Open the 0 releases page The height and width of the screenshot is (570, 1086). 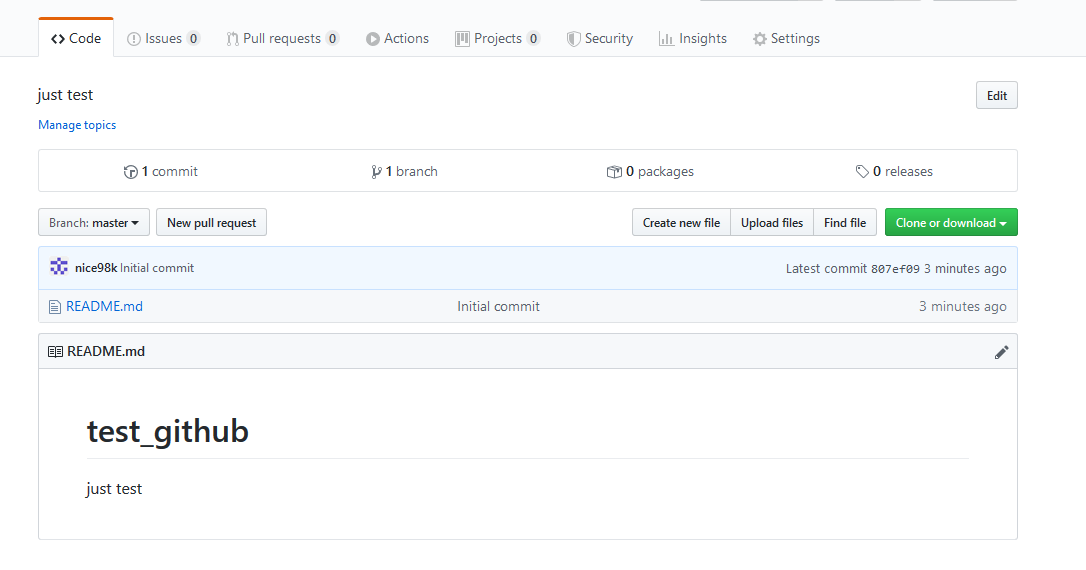894,171
